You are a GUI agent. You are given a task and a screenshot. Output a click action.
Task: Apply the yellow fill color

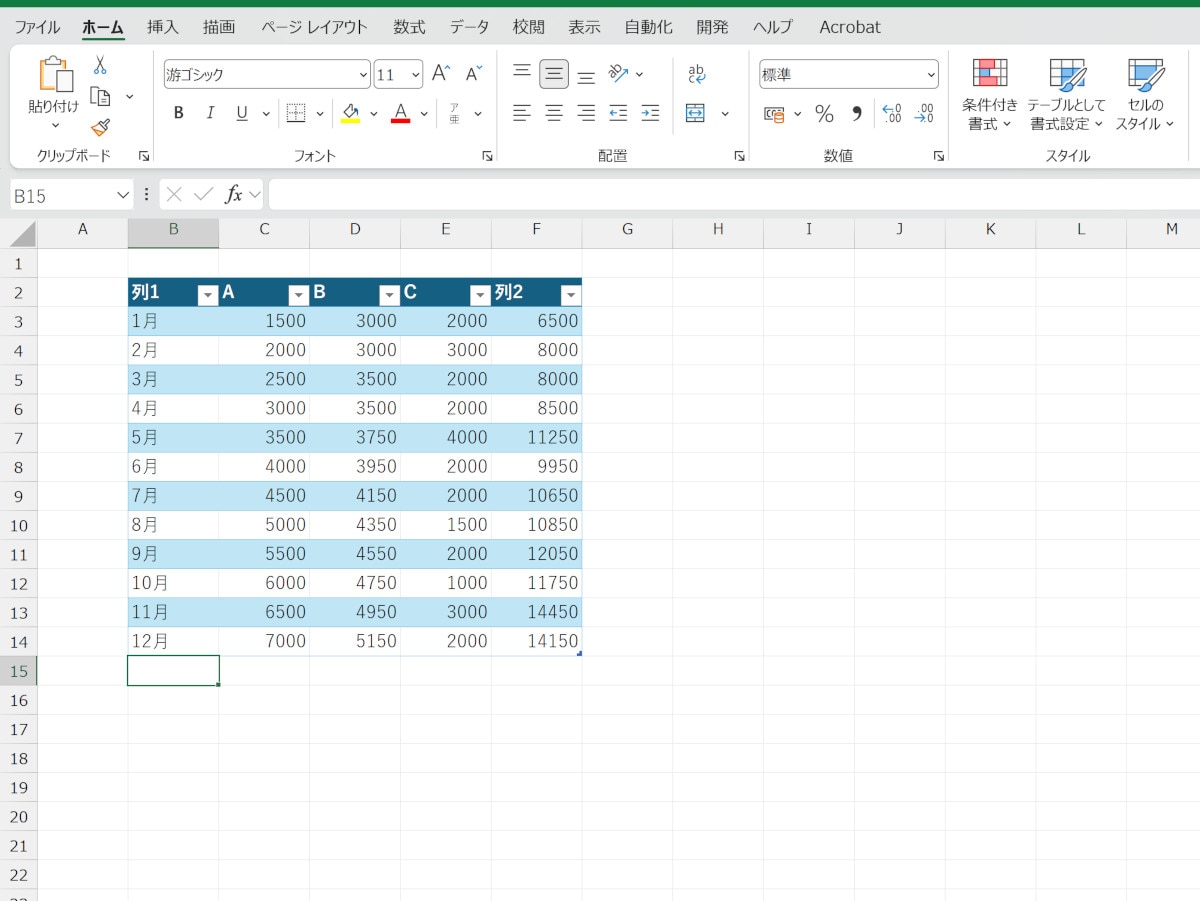pyautogui.click(x=350, y=114)
